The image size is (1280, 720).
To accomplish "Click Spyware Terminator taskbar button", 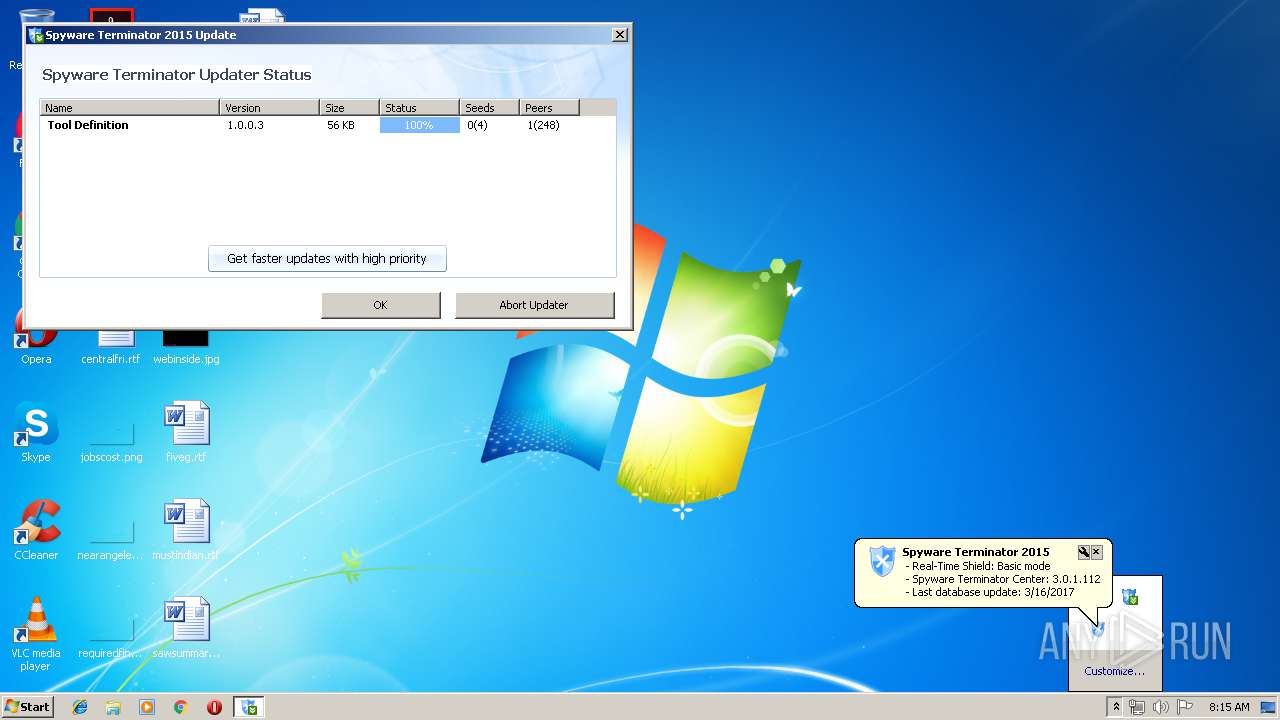I will point(248,707).
